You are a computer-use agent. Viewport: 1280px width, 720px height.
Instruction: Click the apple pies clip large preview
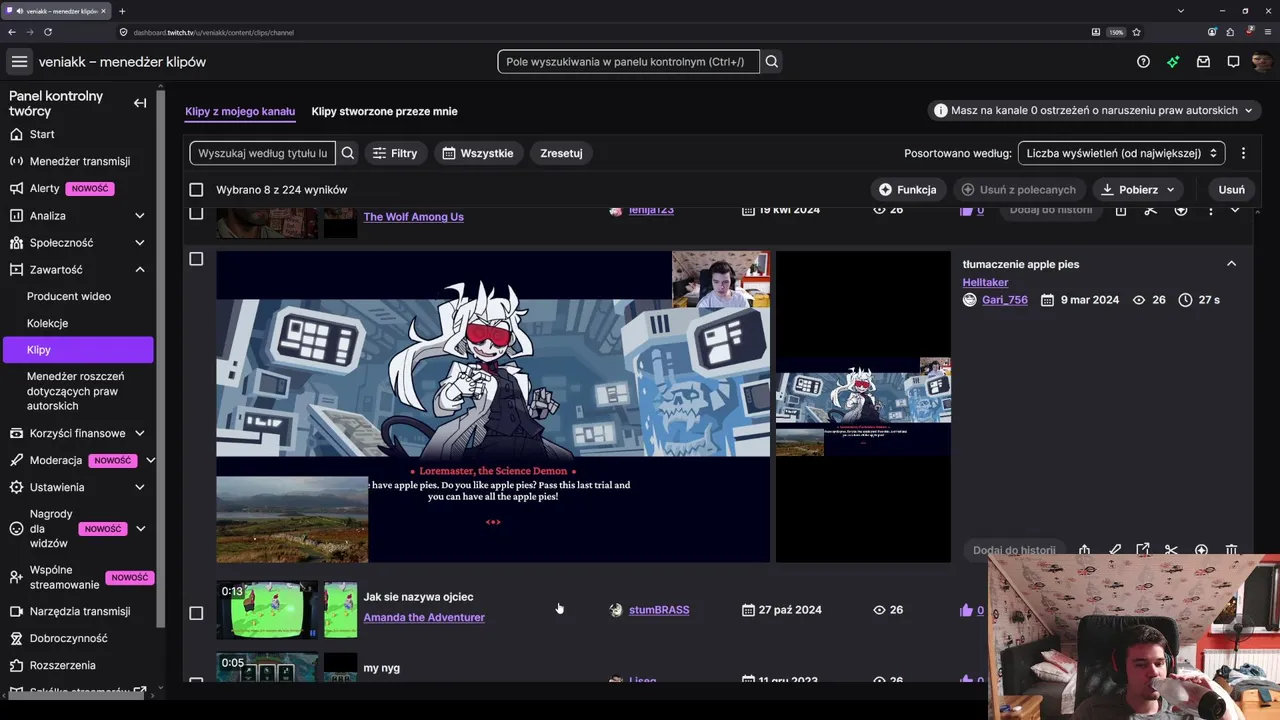[x=493, y=406]
